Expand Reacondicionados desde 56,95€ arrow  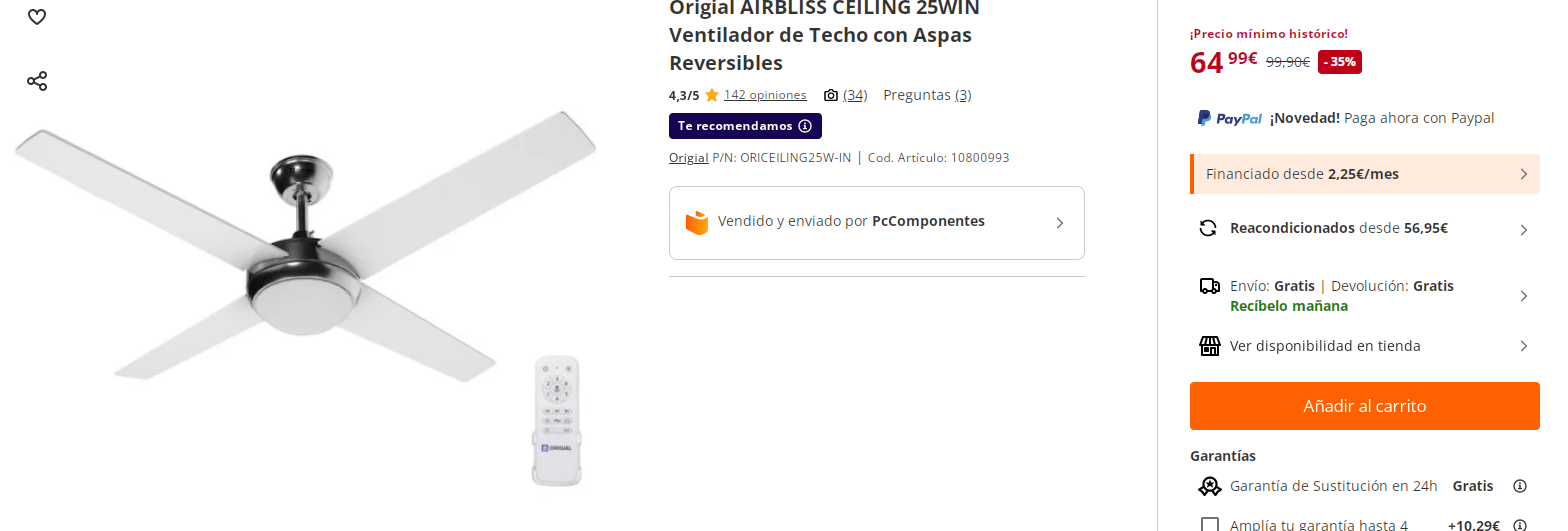[1524, 230]
